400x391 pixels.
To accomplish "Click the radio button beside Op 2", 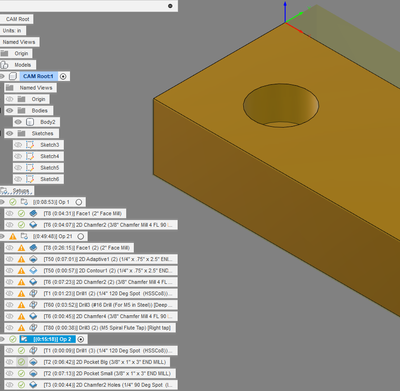I will click(81, 339).
